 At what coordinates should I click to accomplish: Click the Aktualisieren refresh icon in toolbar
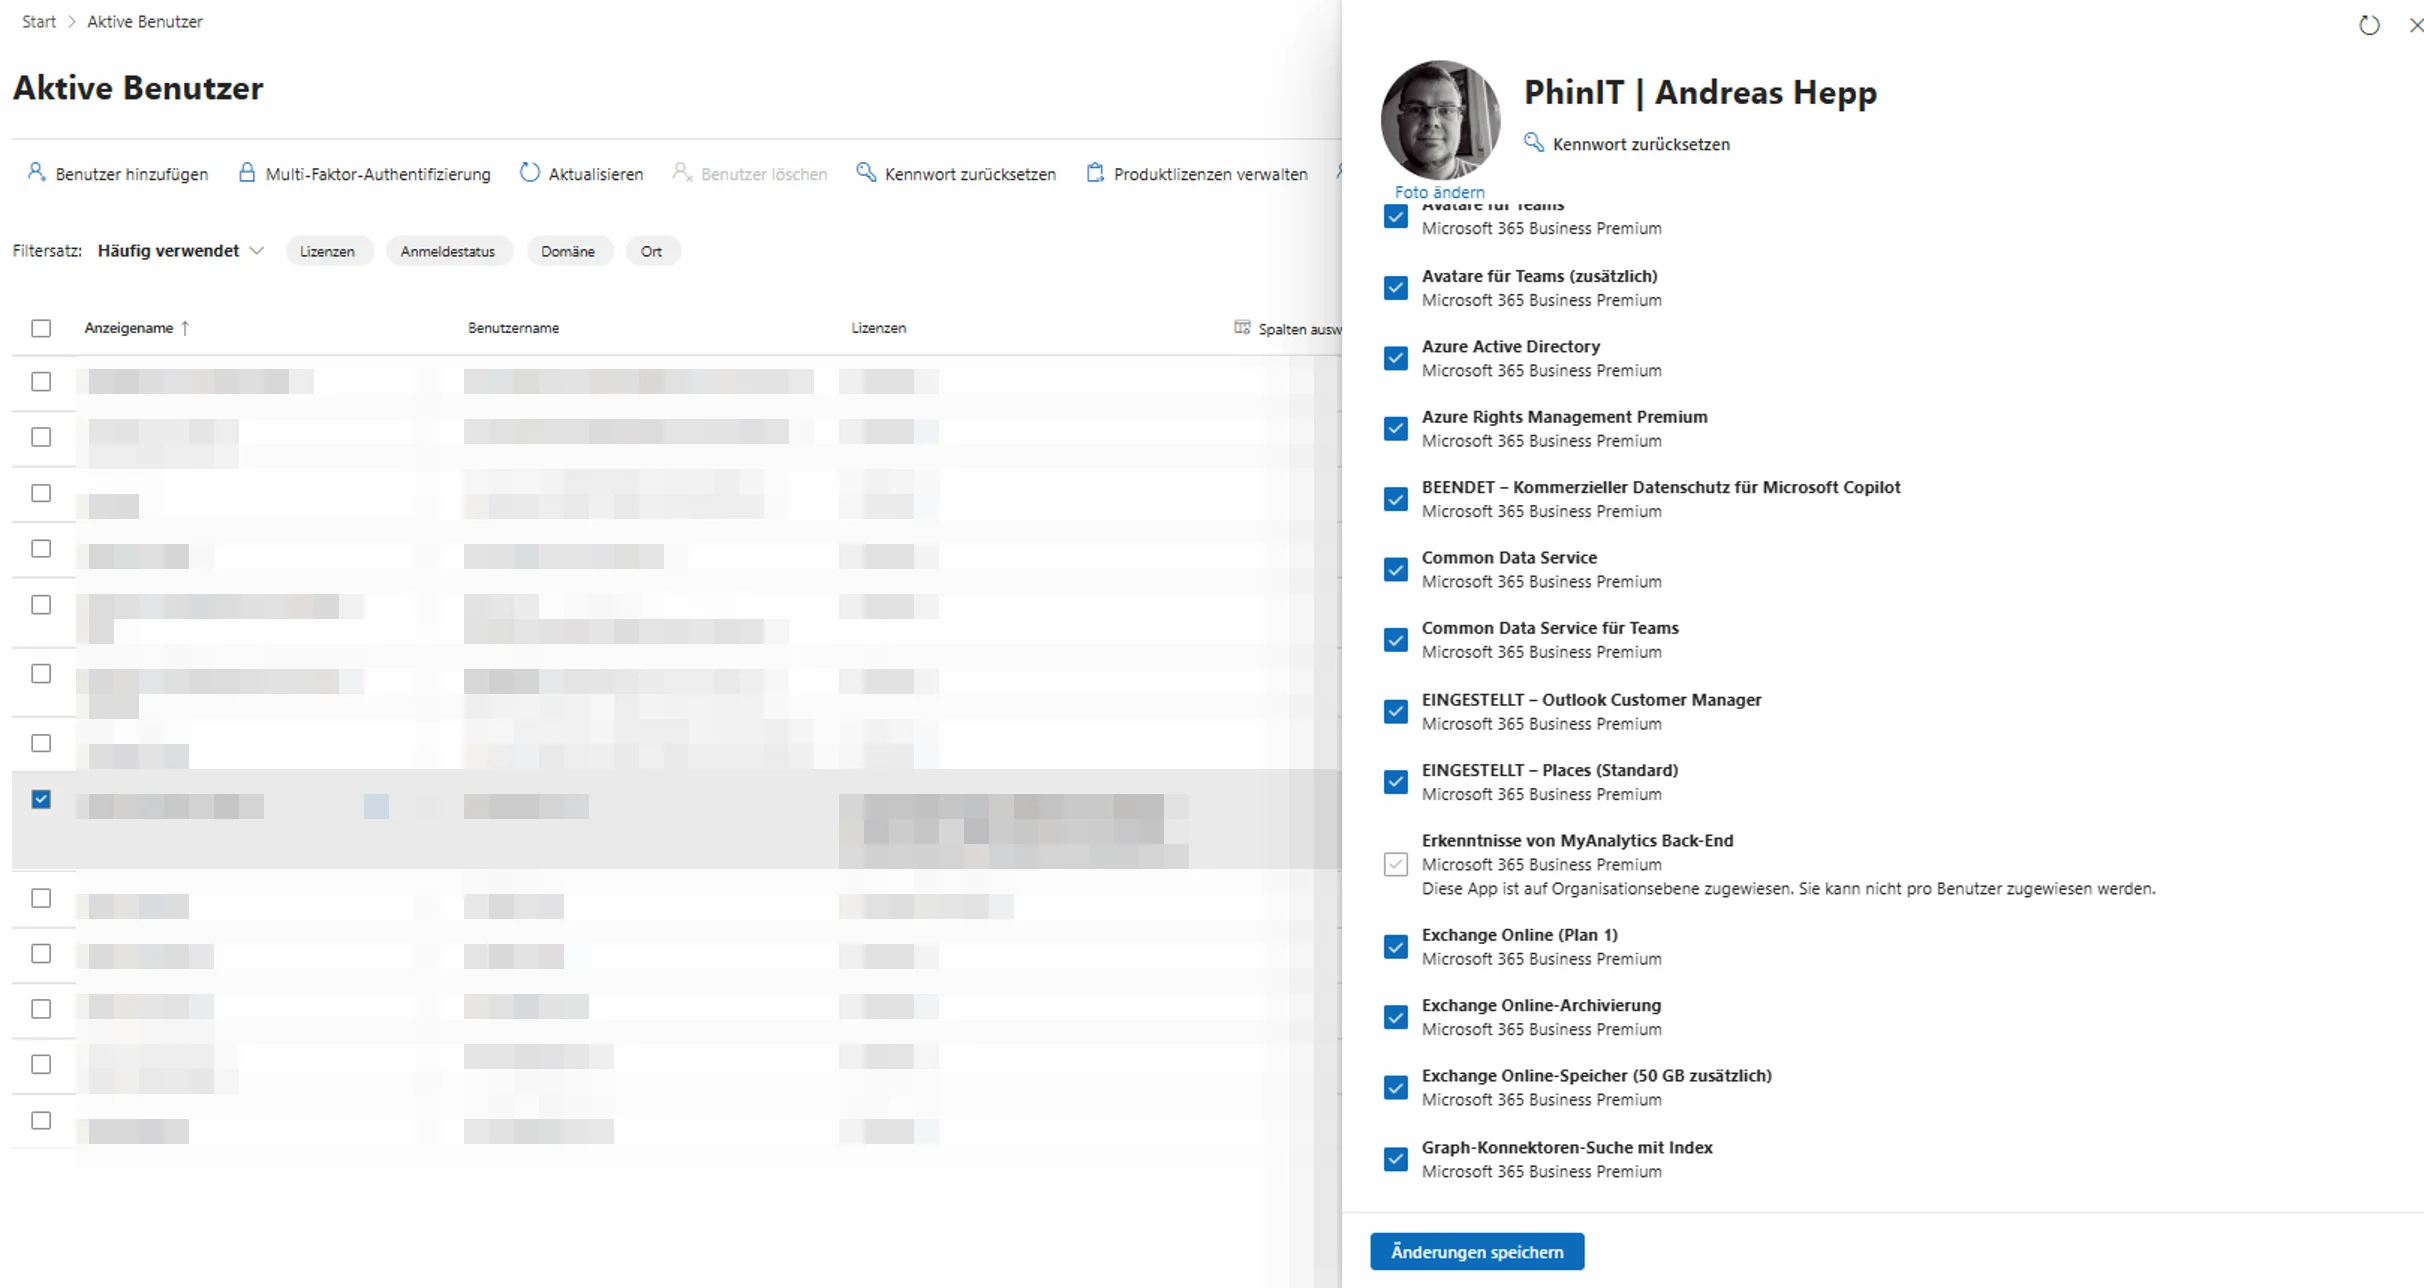coord(530,172)
